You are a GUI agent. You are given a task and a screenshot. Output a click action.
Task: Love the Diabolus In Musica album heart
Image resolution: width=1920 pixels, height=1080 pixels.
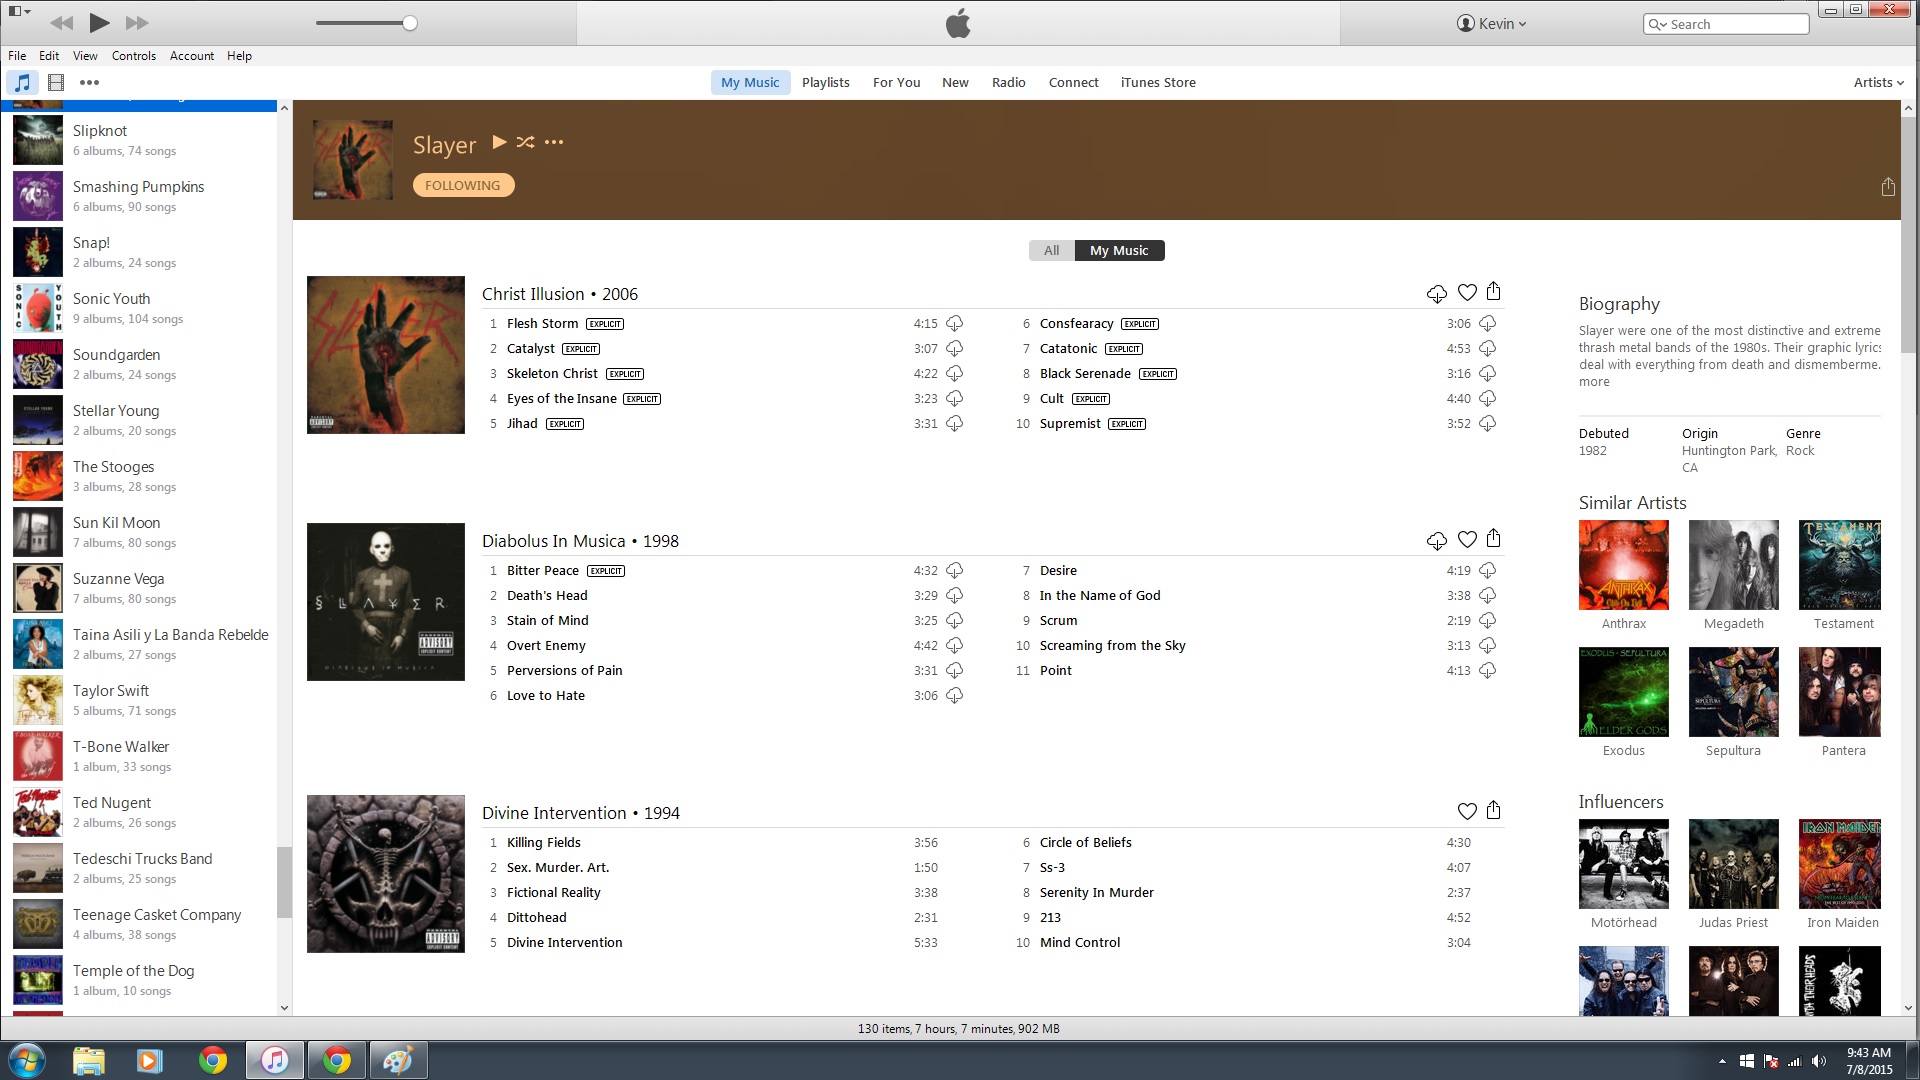[1466, 540]
